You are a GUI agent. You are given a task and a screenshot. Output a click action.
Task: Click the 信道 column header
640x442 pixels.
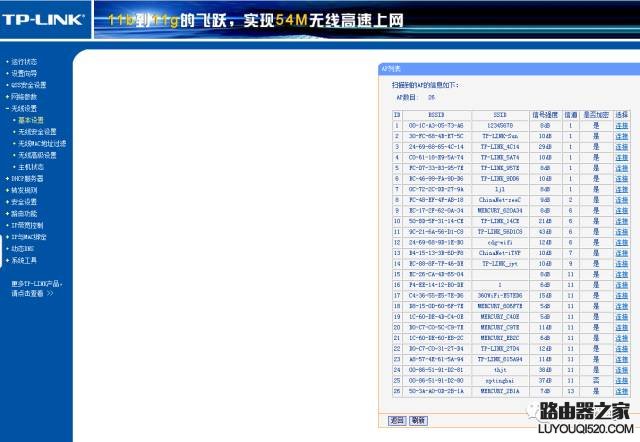pos(570,115)
